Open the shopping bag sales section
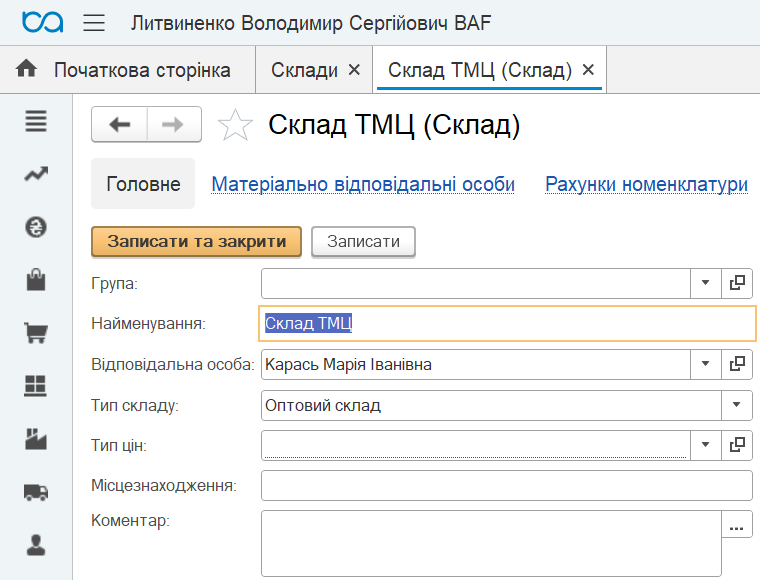 click(x=36, y=280)
